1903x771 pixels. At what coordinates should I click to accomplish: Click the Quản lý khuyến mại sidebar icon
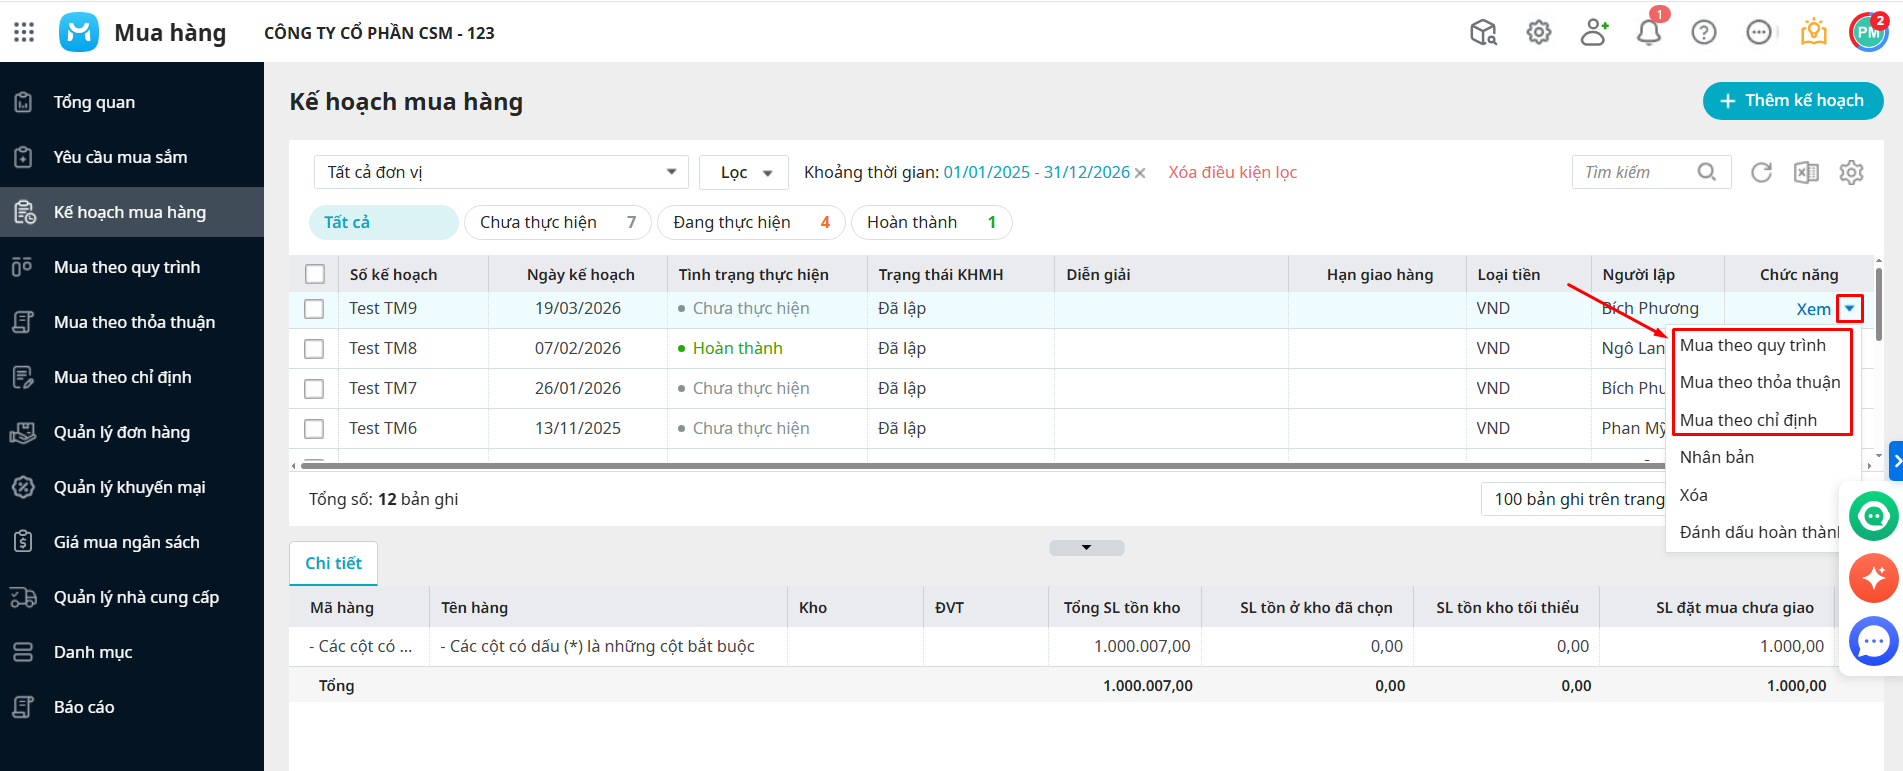click(x=23, y=487)
